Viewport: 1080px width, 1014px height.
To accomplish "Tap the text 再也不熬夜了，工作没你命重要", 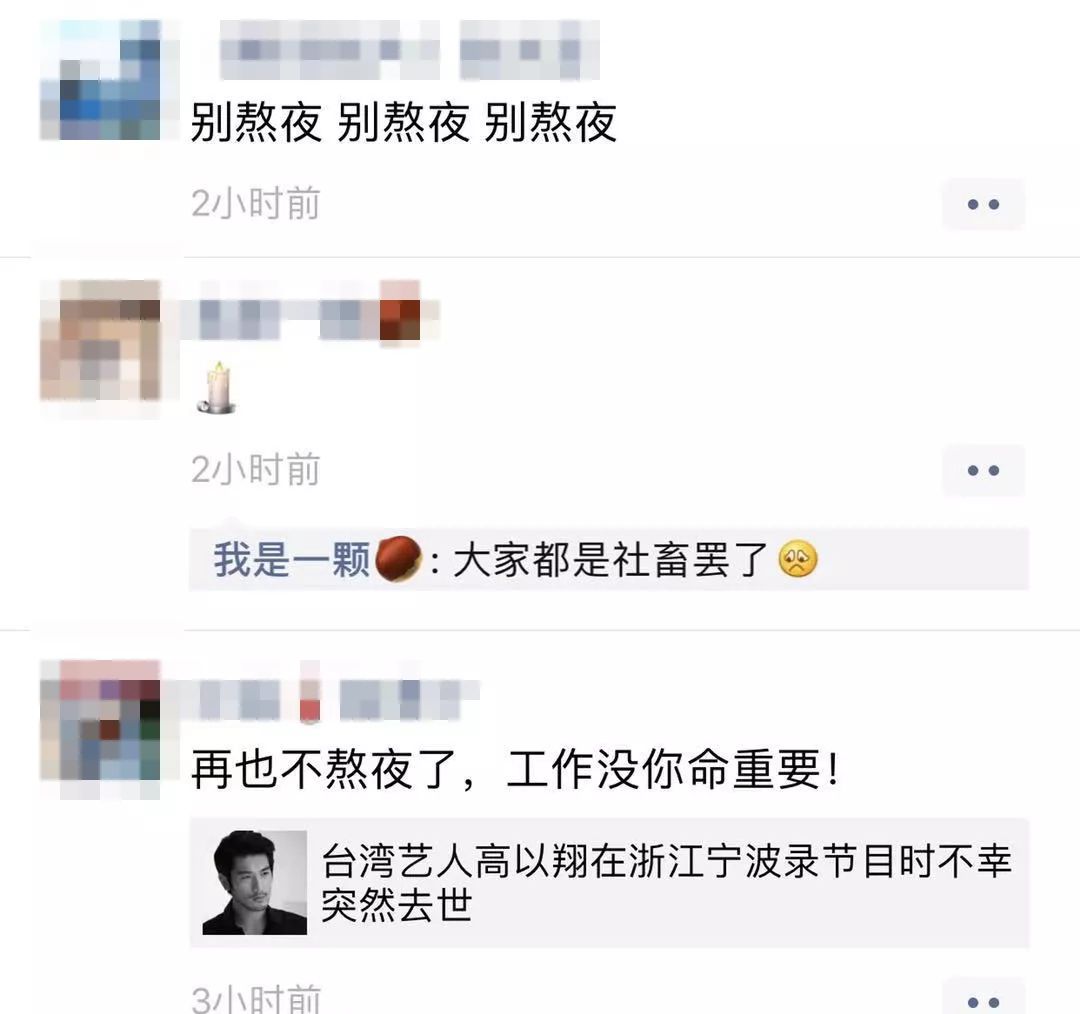I will [x=515, y=769].
